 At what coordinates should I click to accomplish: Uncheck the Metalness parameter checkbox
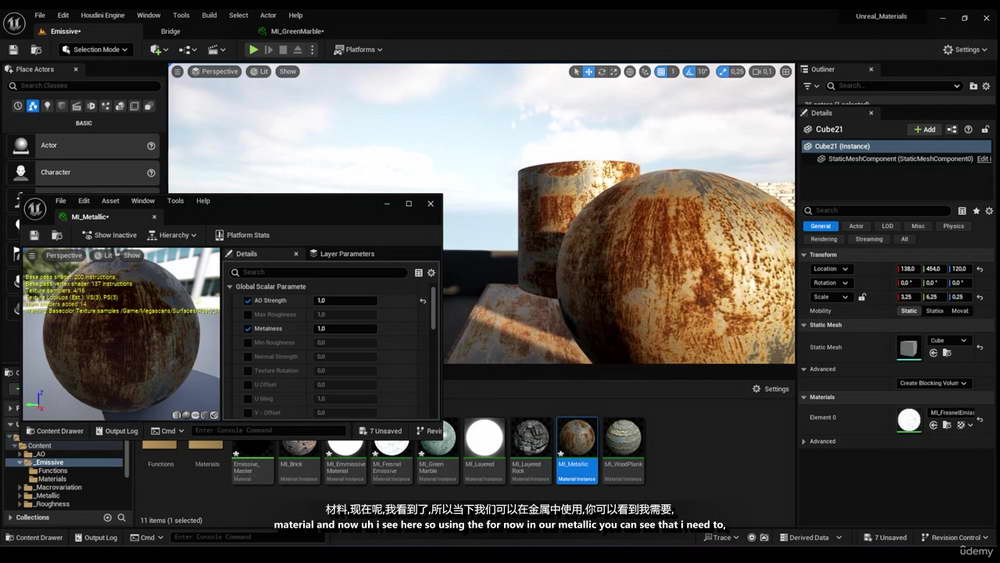pyautogui.click(x=248, y=328)
